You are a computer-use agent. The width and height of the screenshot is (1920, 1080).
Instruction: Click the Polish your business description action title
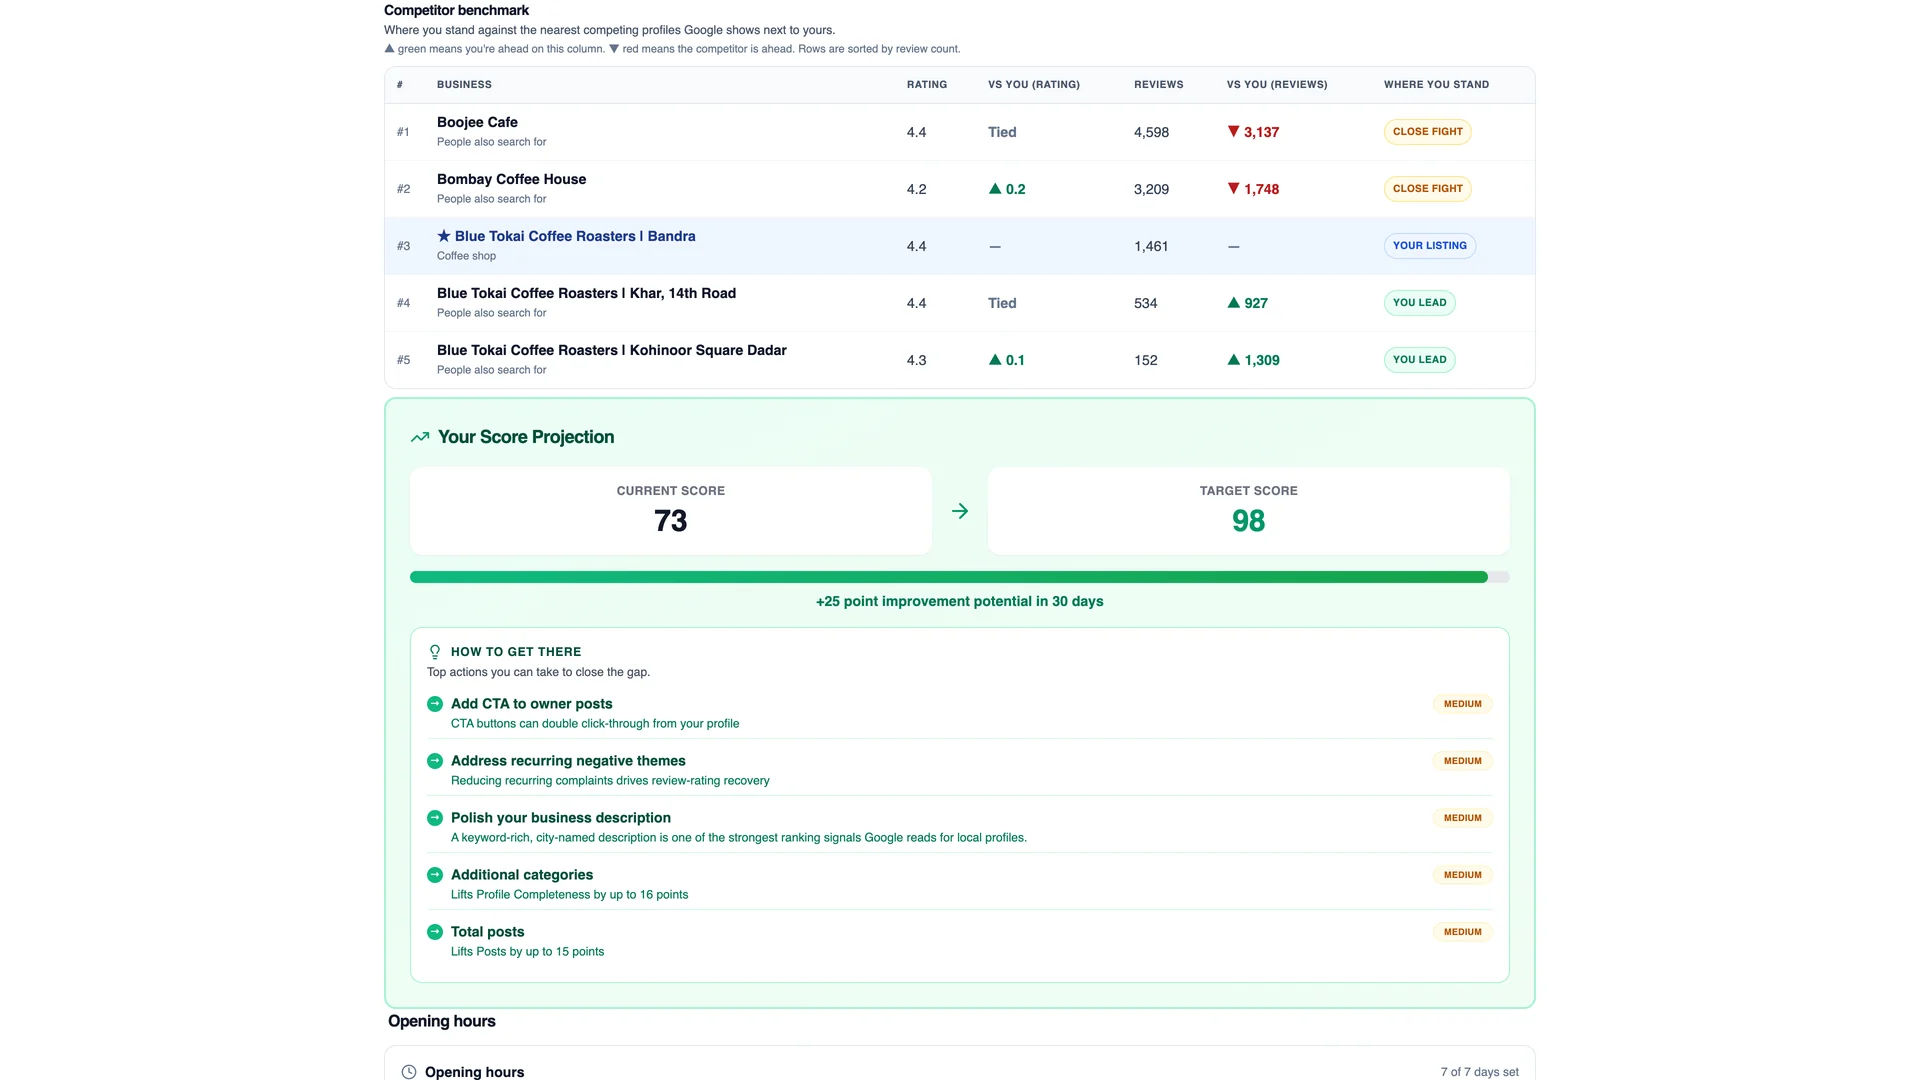click(x=560, y=818)
